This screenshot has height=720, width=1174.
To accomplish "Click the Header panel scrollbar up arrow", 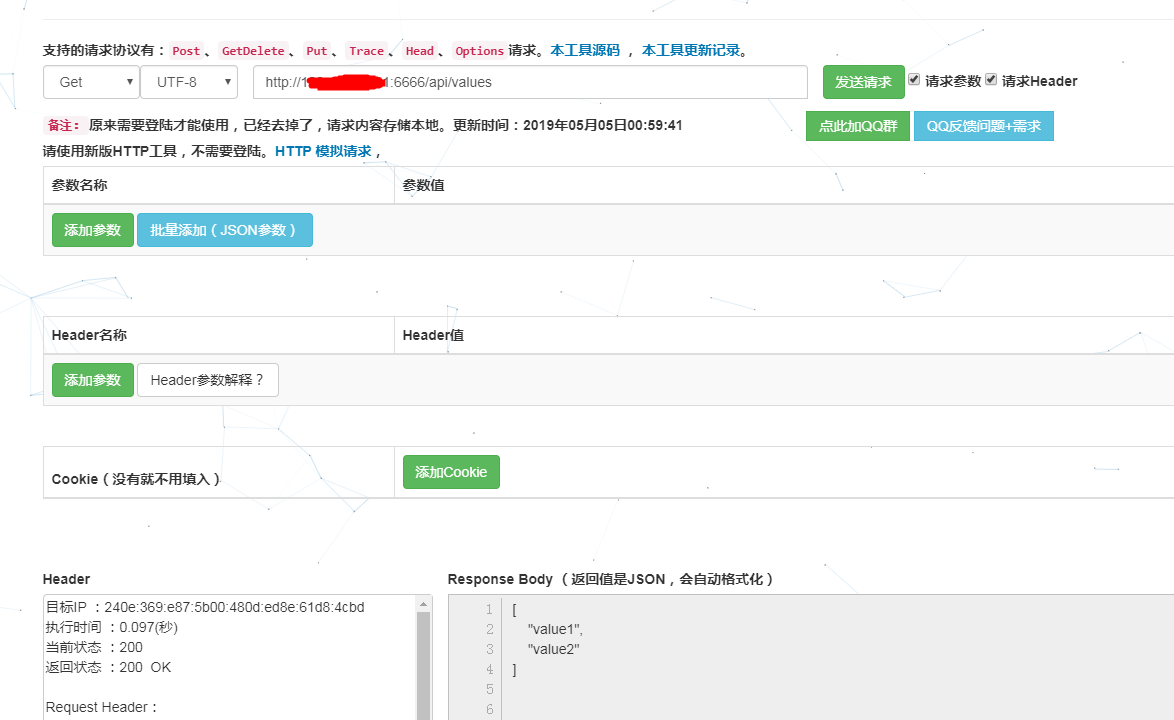I will coord(423,604).
